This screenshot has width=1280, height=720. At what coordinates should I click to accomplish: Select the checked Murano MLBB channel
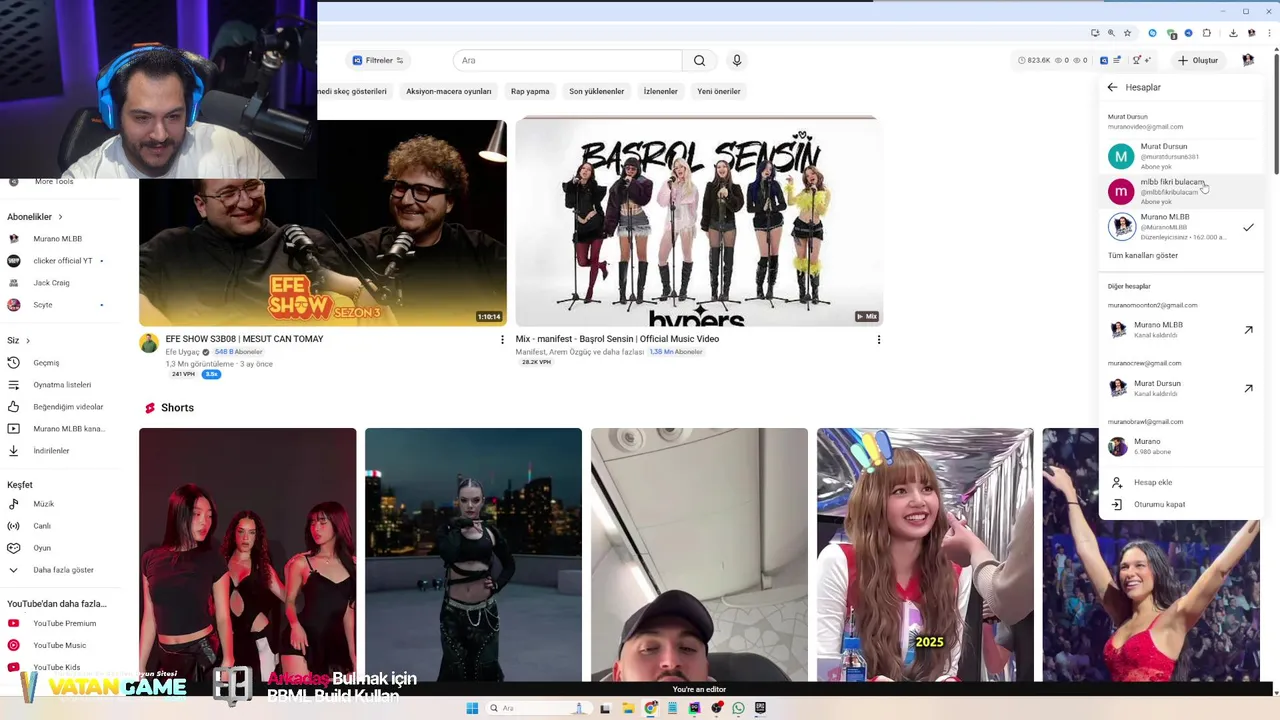pos(1181,227)
